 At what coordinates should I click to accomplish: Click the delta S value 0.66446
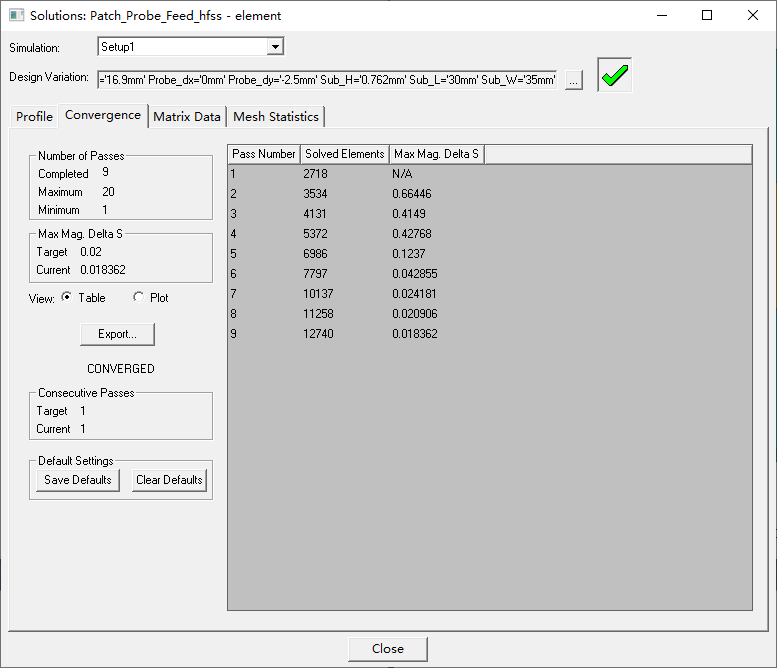pyautogui.click(x=412, y=194)
